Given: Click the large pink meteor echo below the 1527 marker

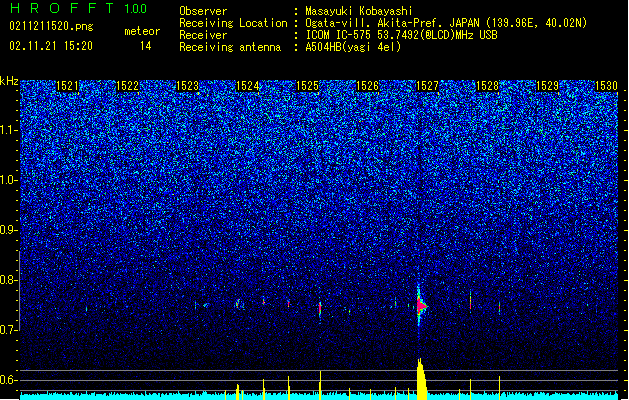Looking at the screenshot, I should [421, 306].
